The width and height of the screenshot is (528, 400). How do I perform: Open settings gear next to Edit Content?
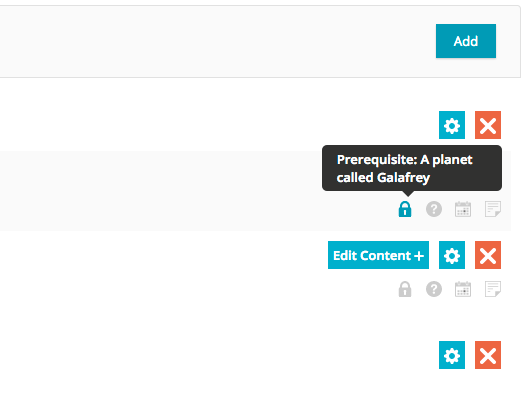coord(452,255)
